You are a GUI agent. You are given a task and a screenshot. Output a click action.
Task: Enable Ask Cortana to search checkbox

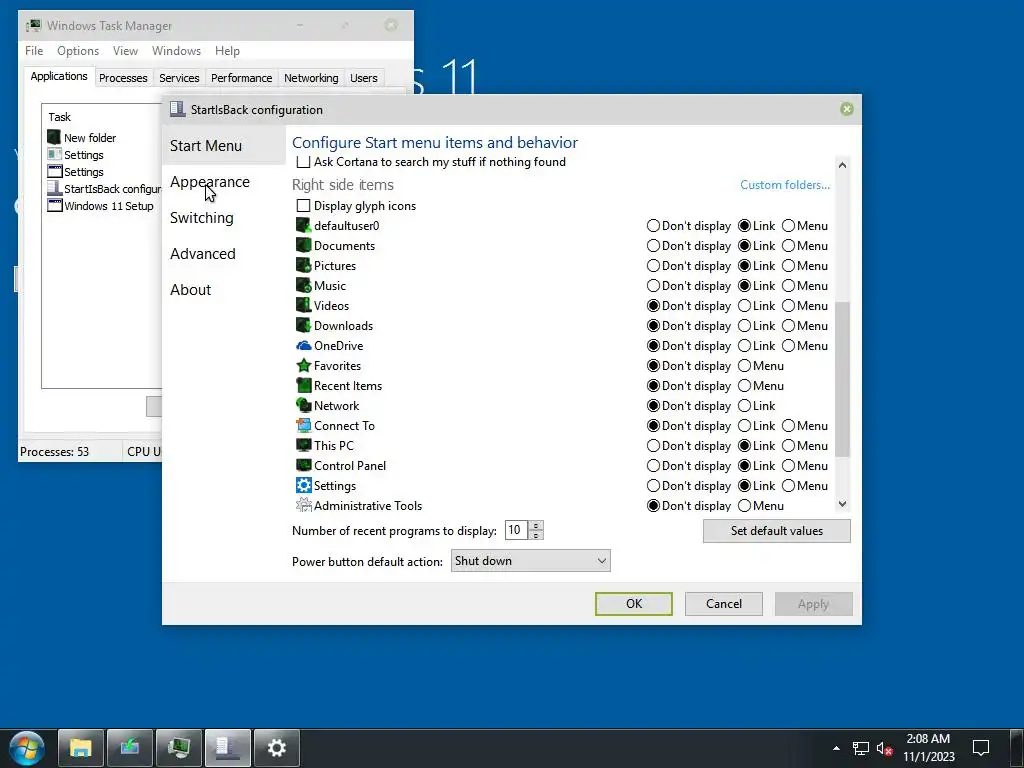coord(303,162)
